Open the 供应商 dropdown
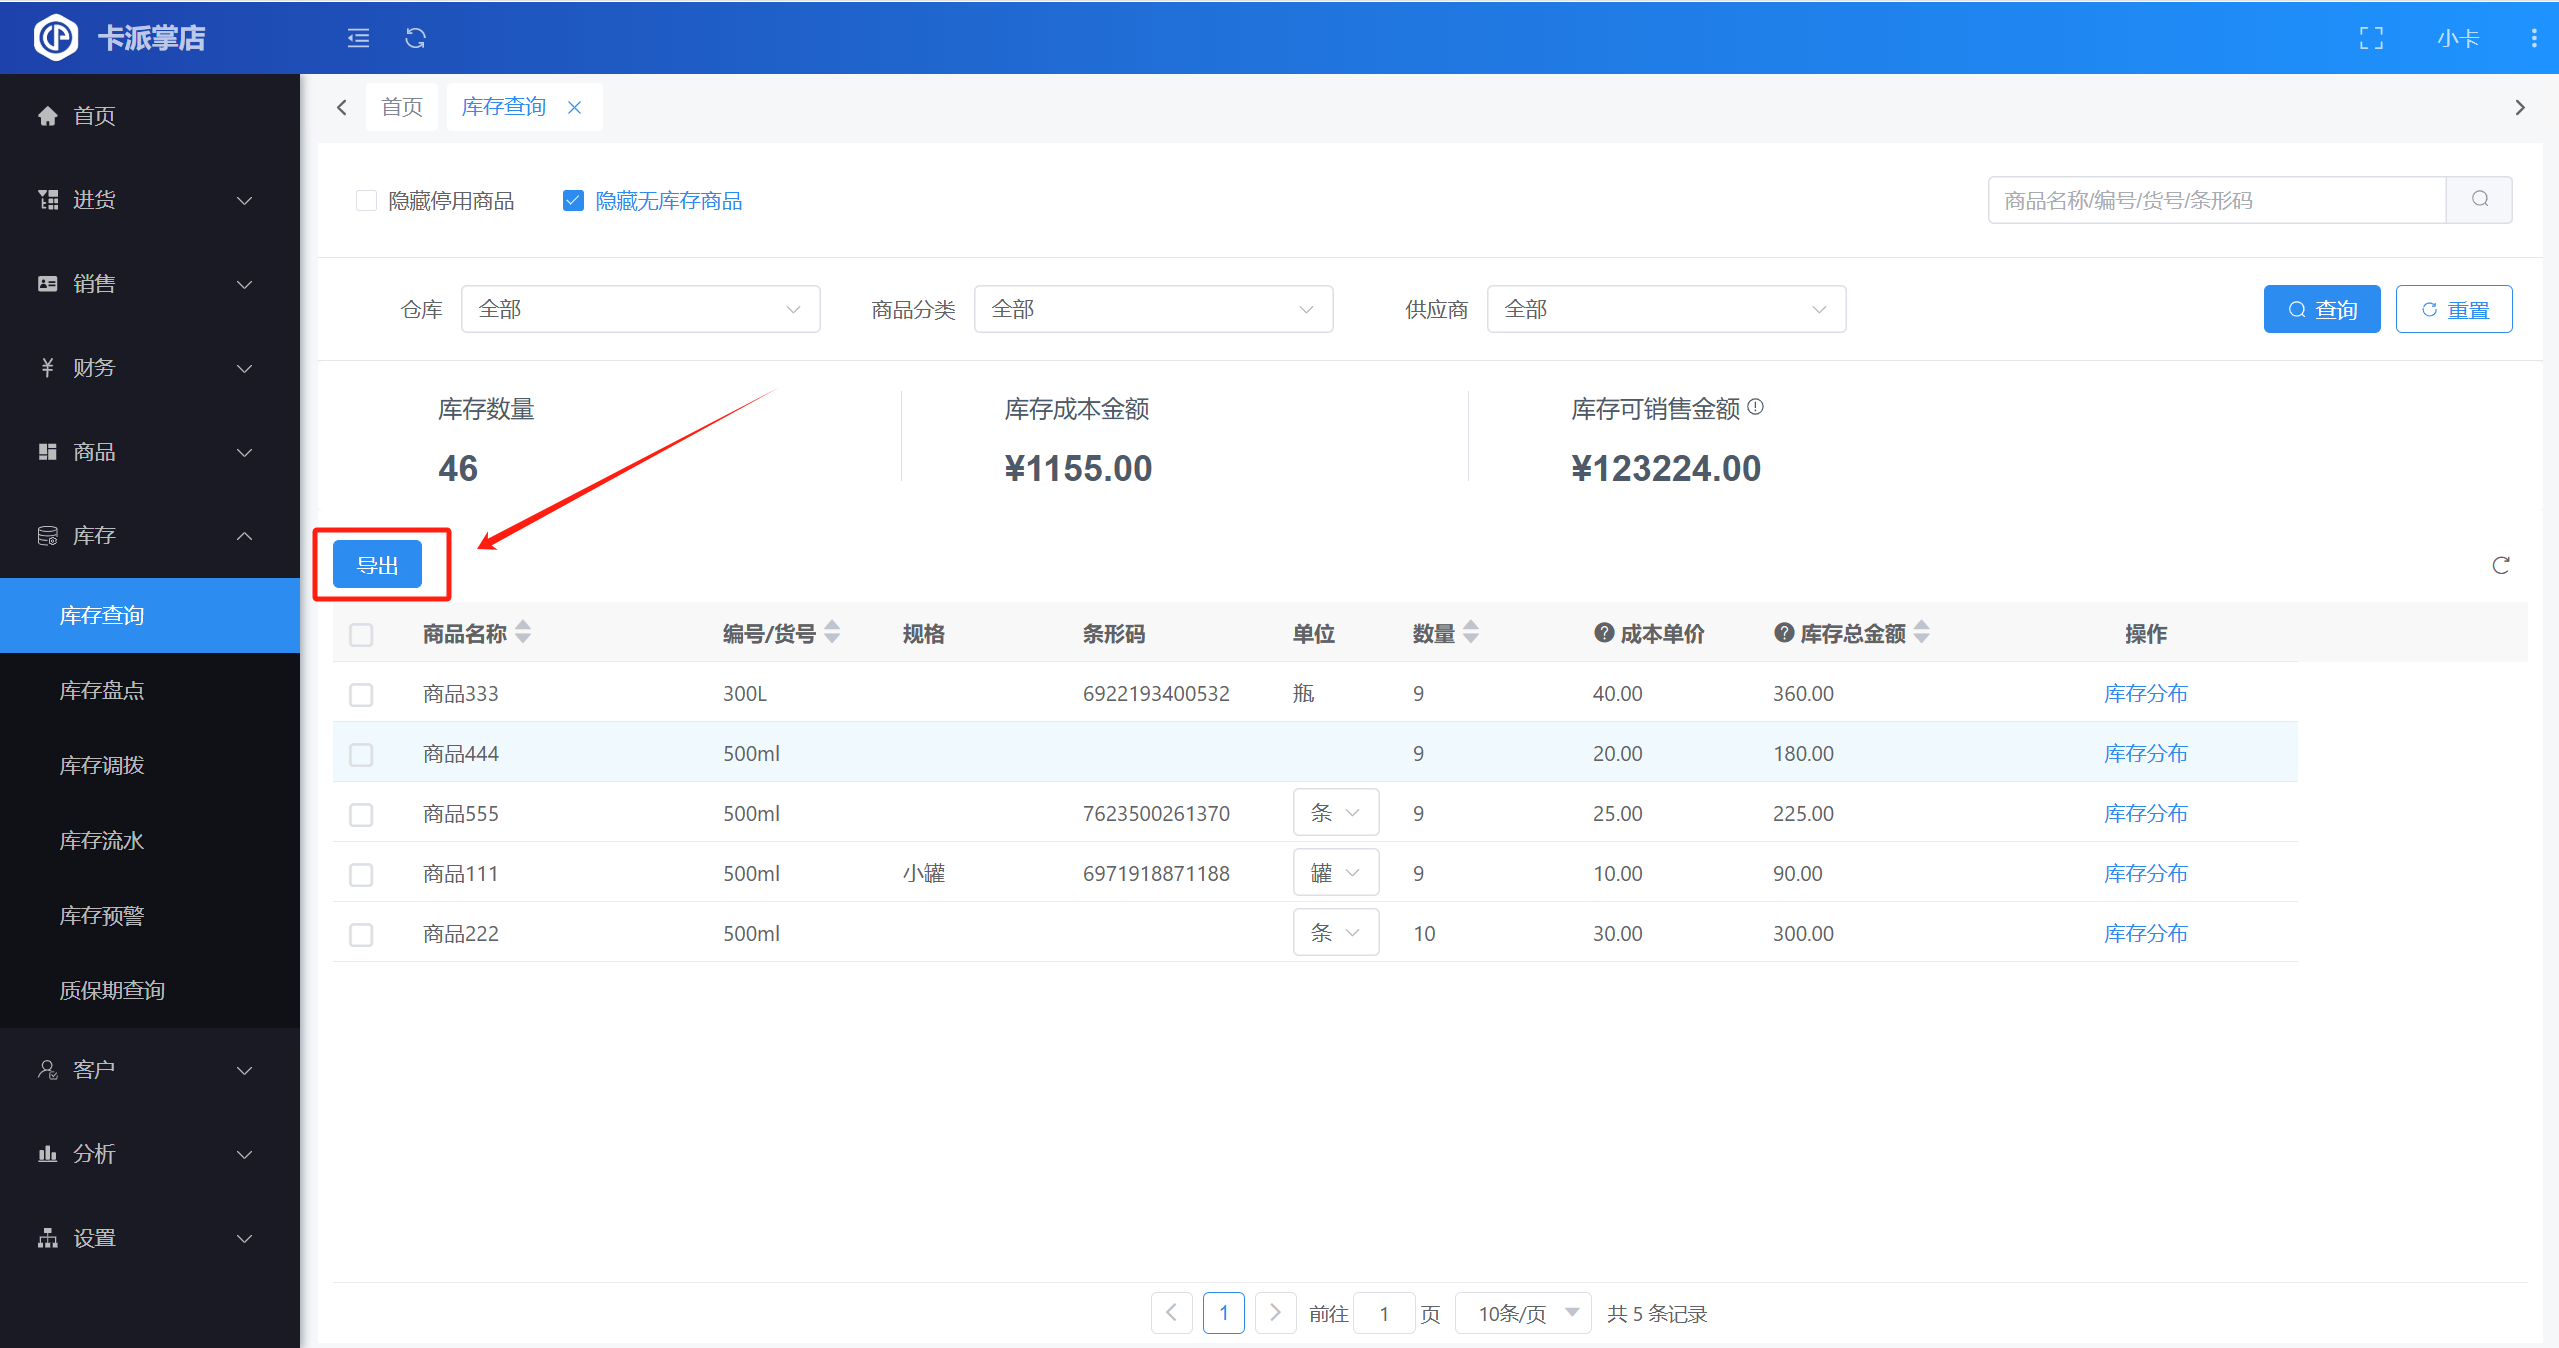 click(x=1665, y=309)
